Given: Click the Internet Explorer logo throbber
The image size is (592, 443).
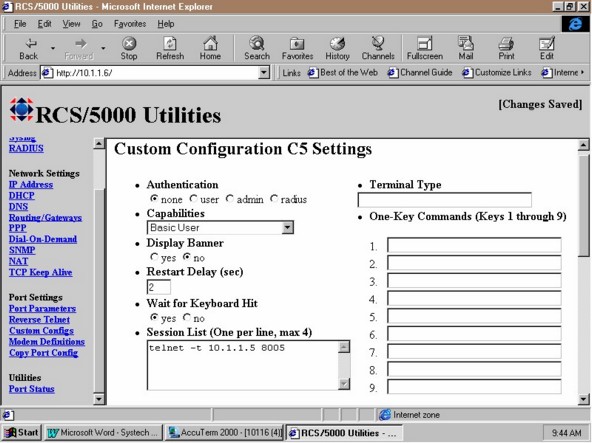Looking at the screenshot, I should pos(575,24).
